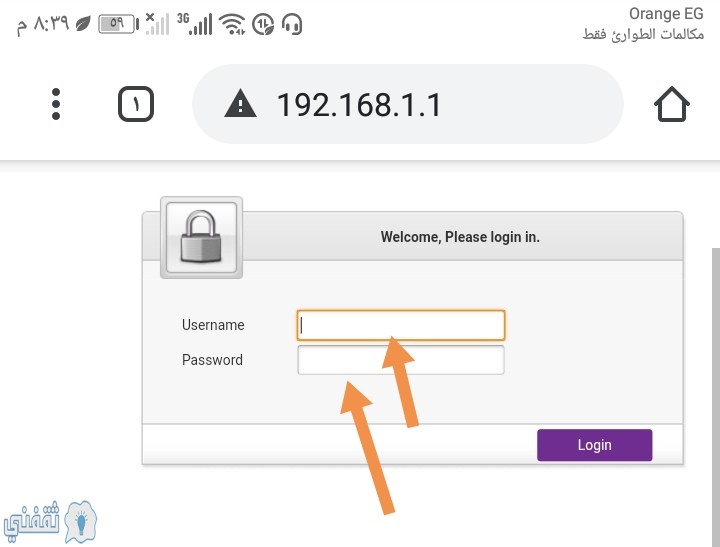Click the page scrollbar on the right

[716, 397]
